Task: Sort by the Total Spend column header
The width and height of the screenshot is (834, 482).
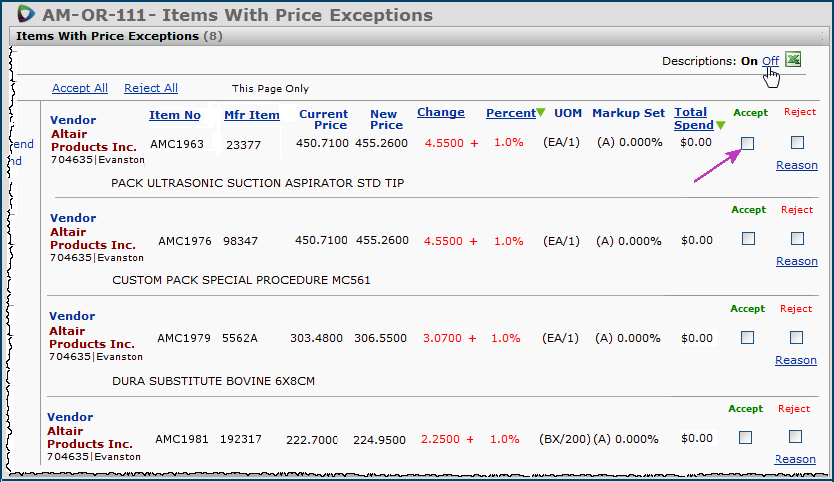Action: (x=691, y=118)
